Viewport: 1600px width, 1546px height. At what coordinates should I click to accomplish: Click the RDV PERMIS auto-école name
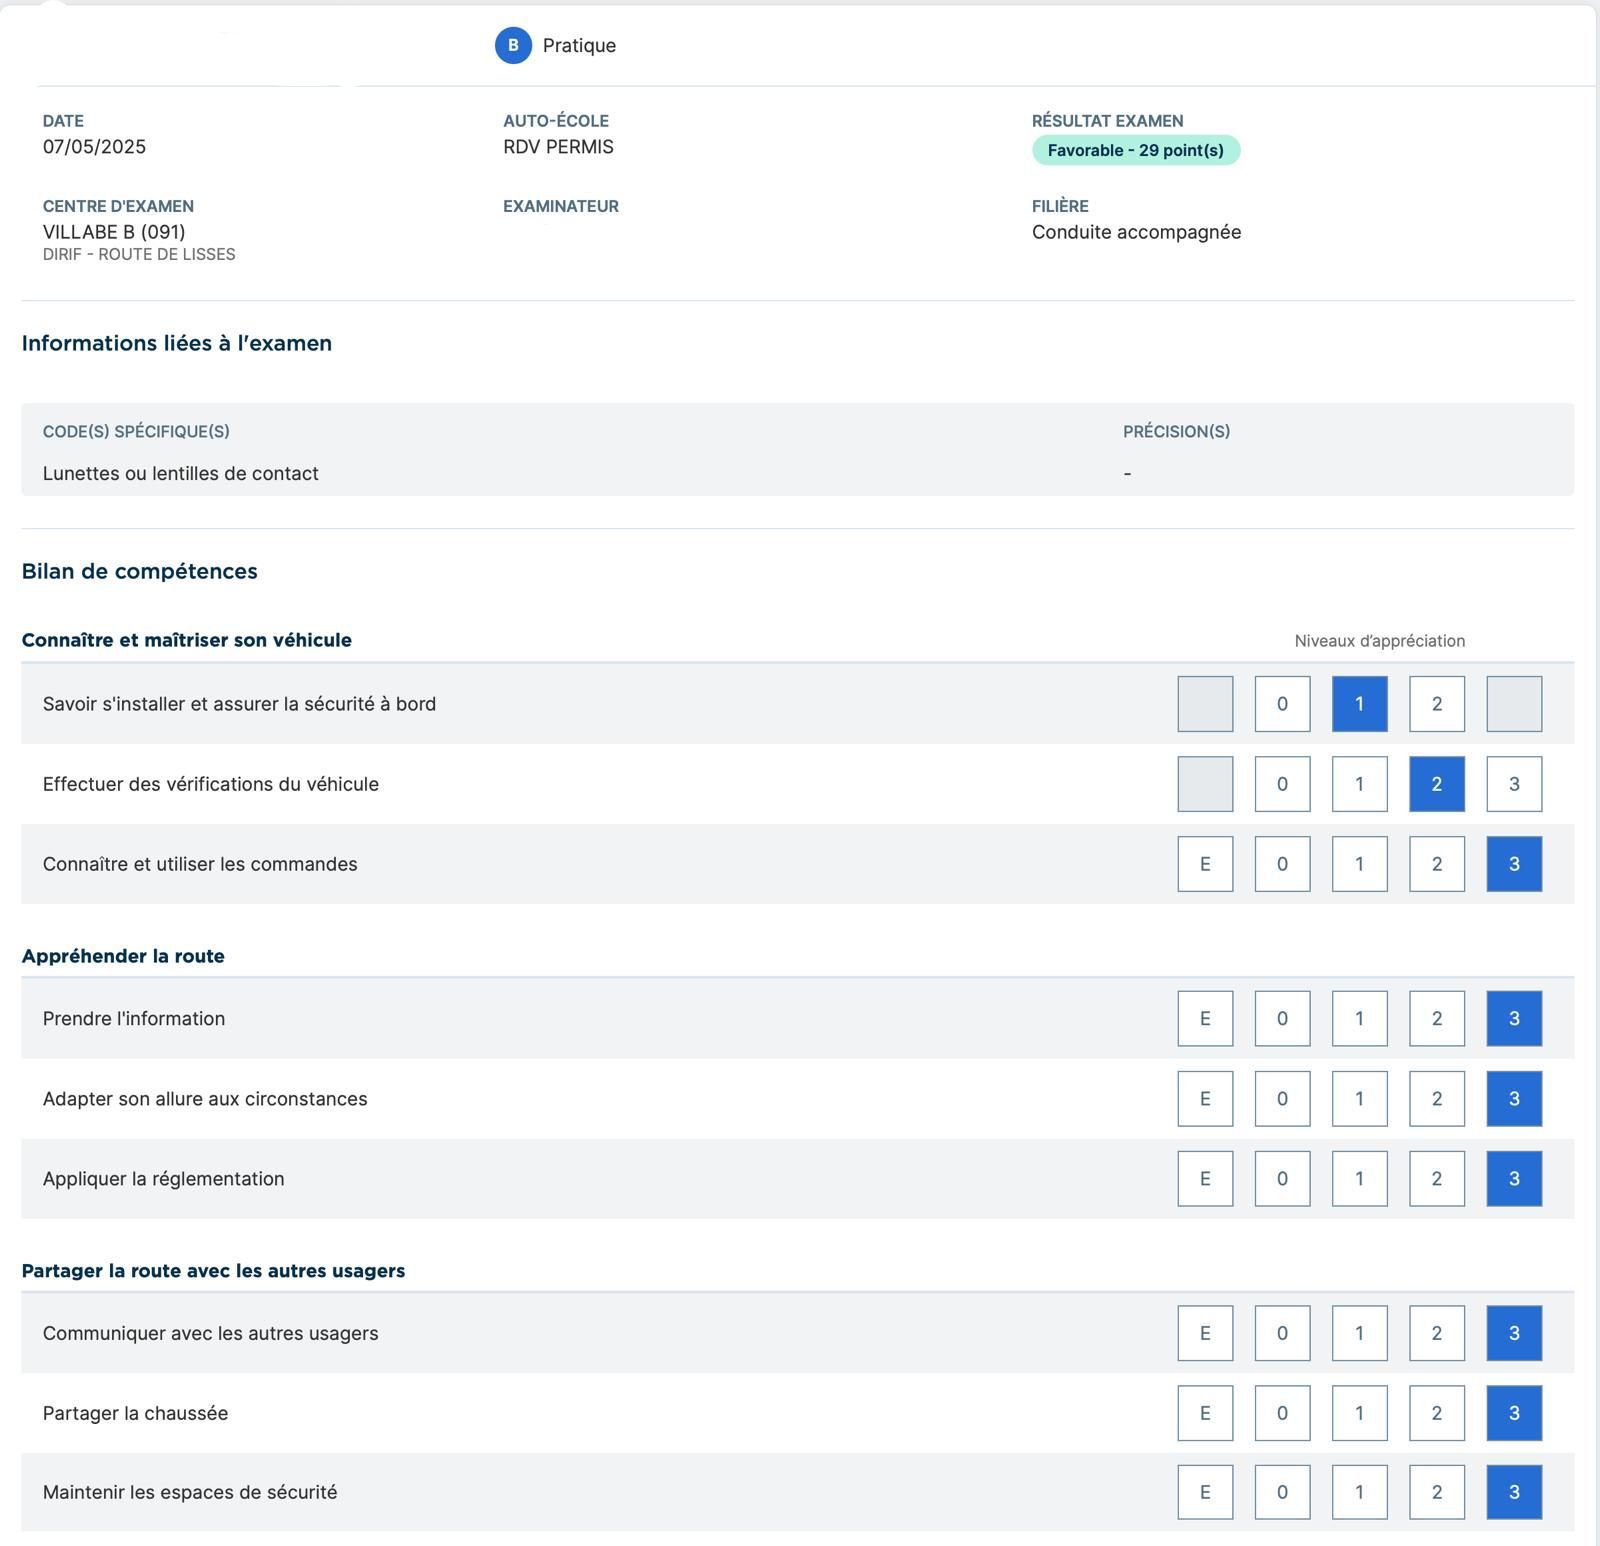point(558,147)
